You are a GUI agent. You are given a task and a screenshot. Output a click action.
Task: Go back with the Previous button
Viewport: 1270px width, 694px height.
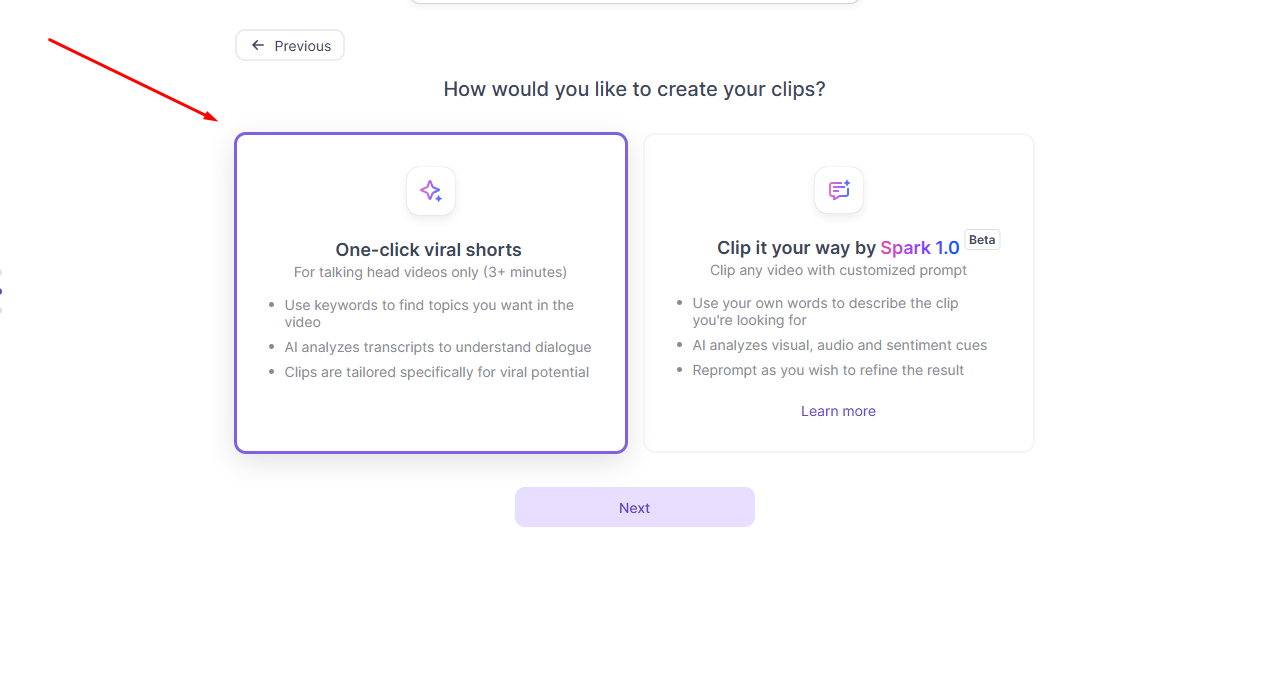[290, 46]
